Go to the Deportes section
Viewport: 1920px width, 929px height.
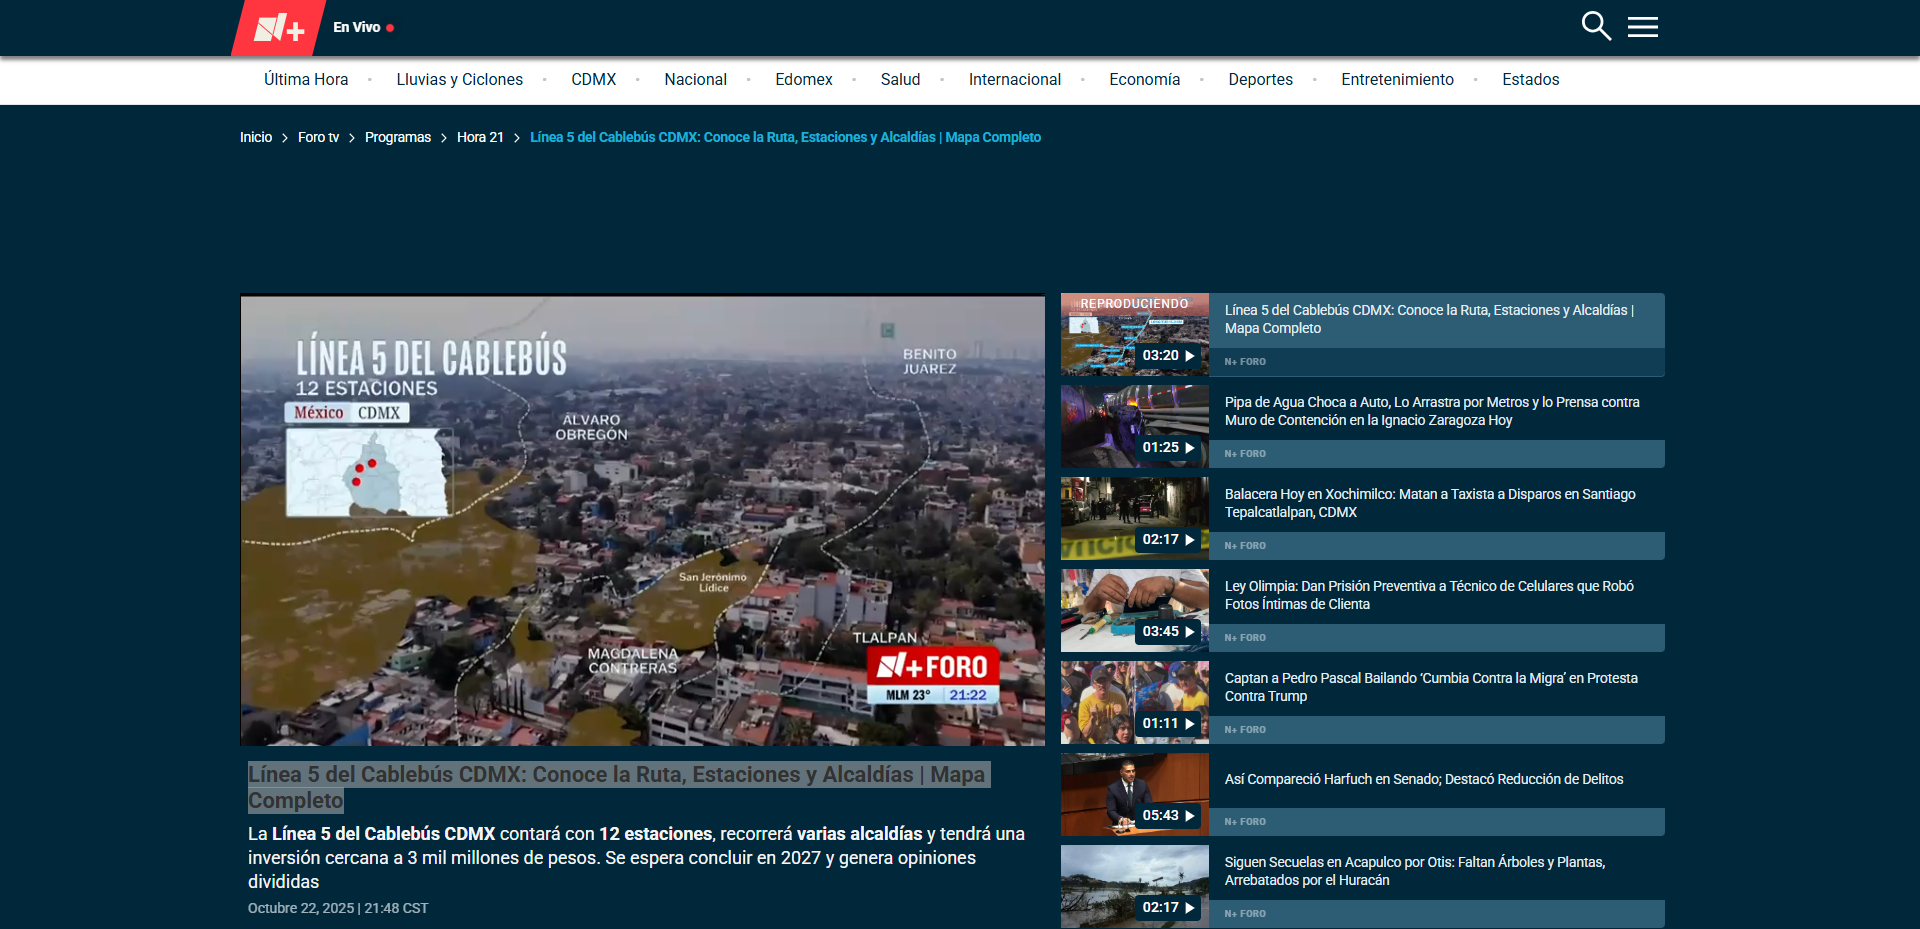click(1261, 79)
